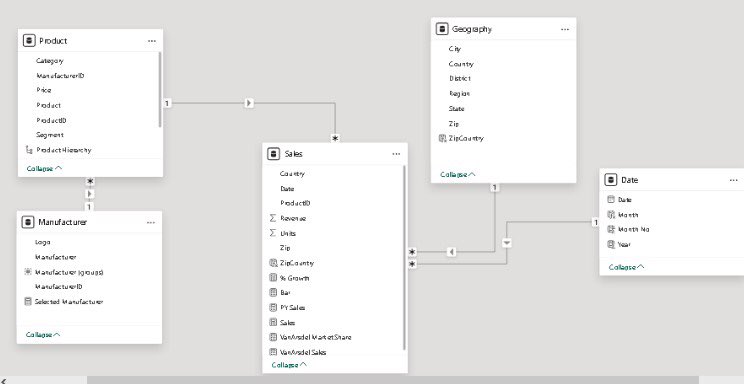
Task: Select the VanArsdel Sales measure
Action: [303, 352]
